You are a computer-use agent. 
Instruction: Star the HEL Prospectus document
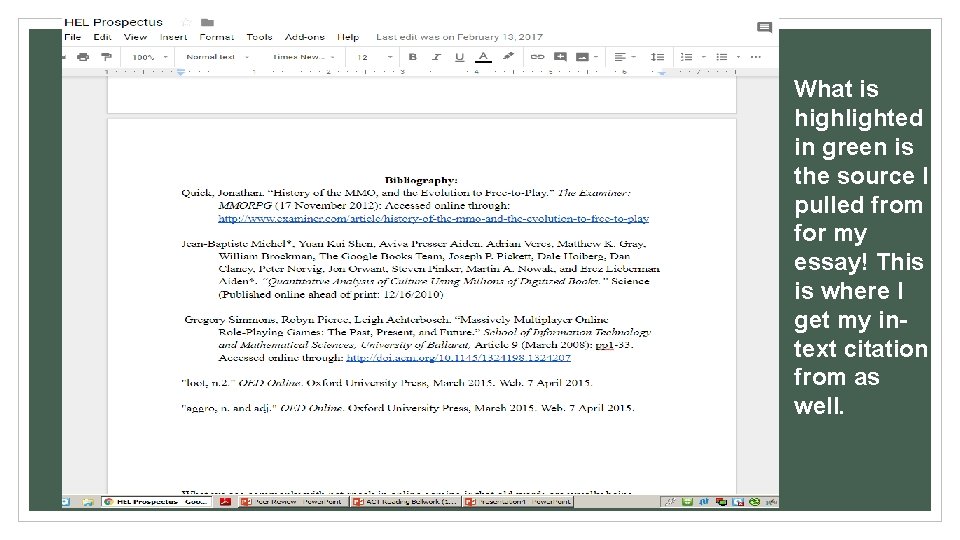(186, 22)
